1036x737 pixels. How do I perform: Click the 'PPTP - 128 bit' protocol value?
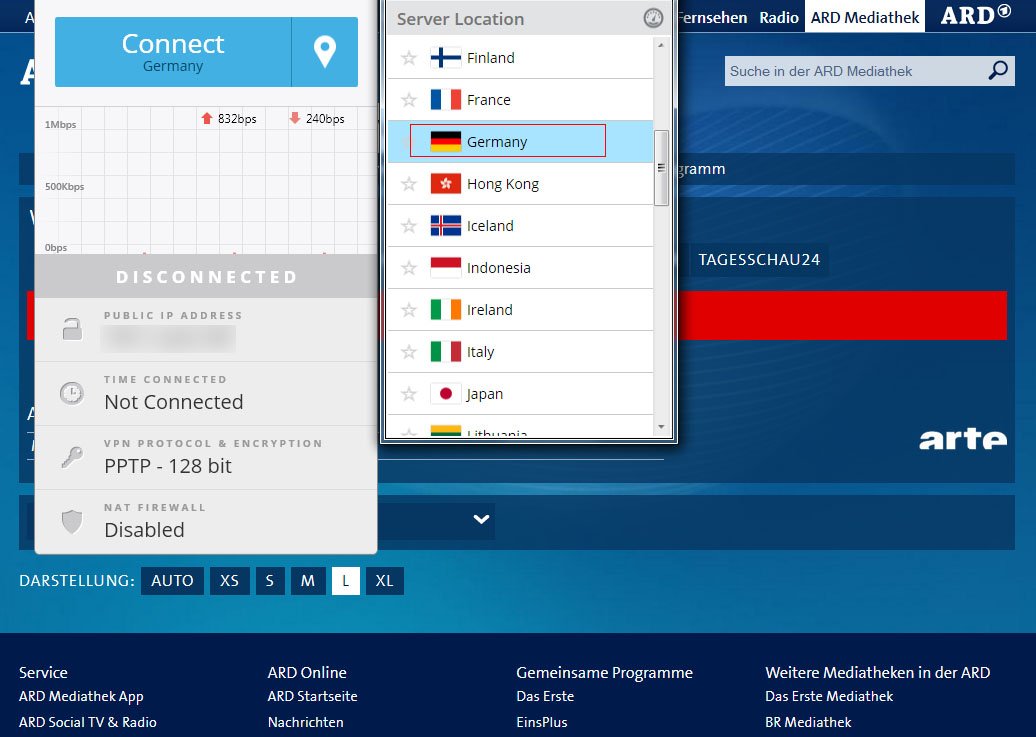click(168, 466)
